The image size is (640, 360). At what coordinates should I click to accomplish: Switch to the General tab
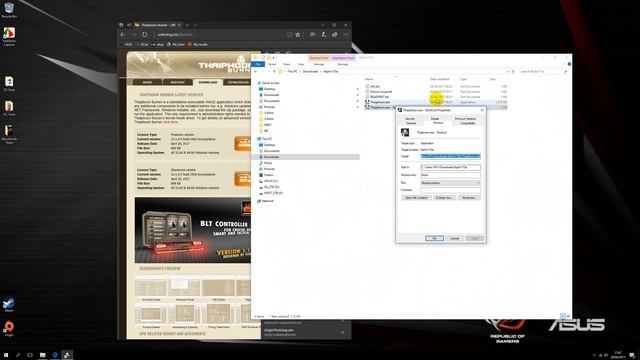pyautogui.click(x=411, y=123)
